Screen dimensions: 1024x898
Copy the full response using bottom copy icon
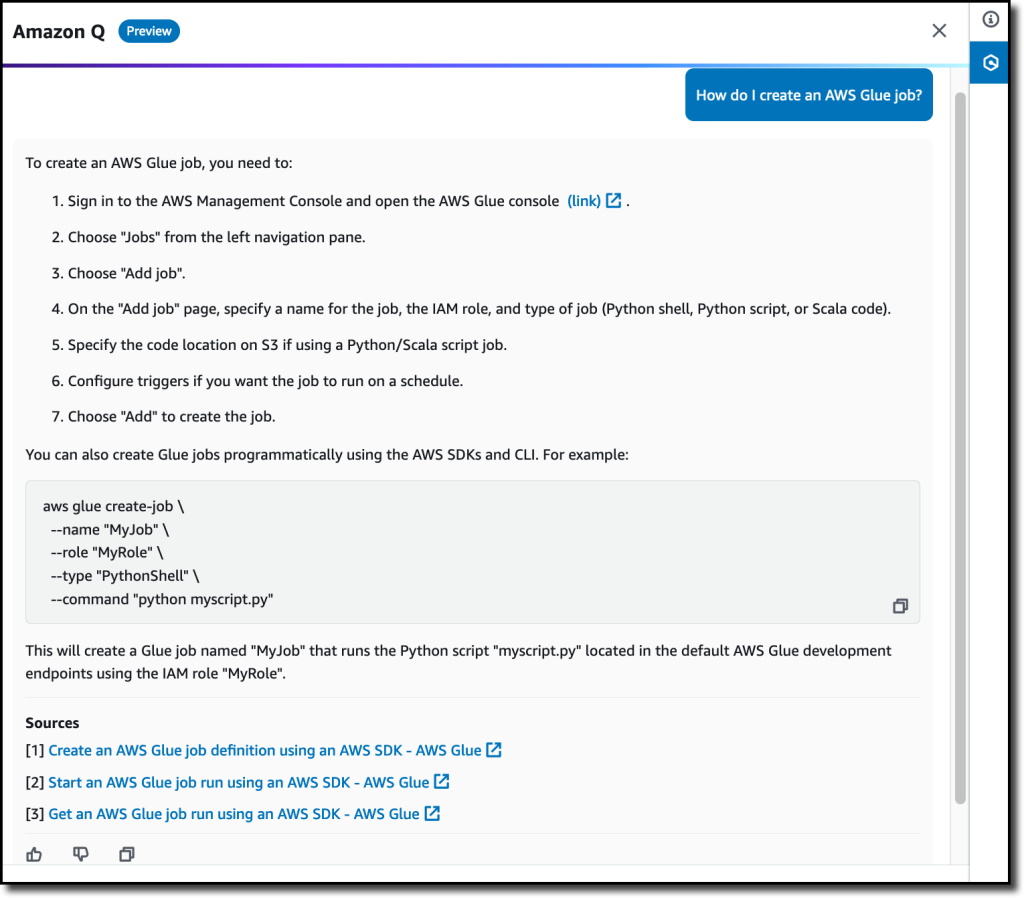point(127,854)
